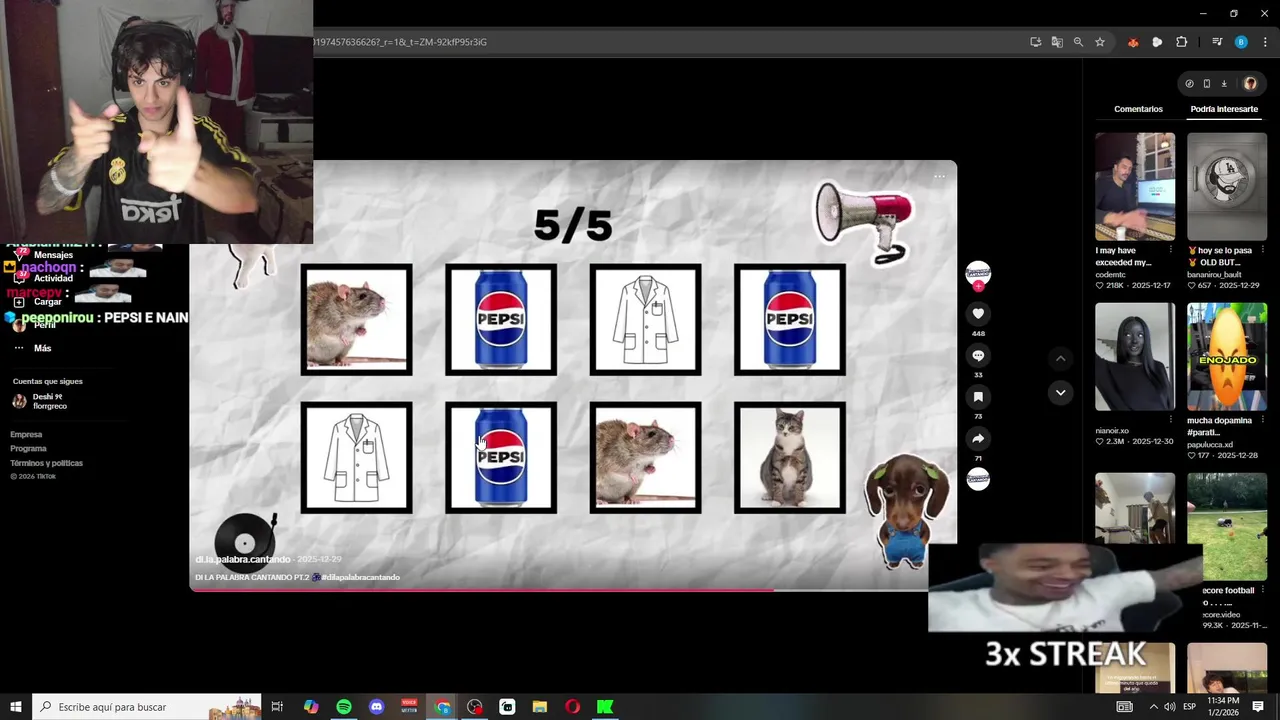Image resolution: width=1280 pixels, height=720 pixels.
Task: Open the spinning sound disc below share
Action: coord(978,479)
